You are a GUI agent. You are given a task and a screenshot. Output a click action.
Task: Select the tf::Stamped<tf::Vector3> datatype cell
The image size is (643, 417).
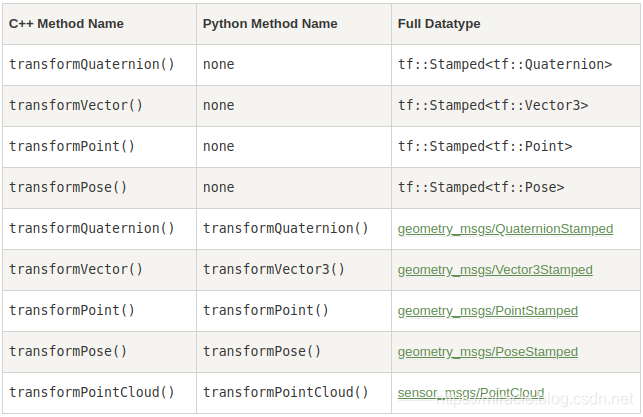click(x=492, y=105)
